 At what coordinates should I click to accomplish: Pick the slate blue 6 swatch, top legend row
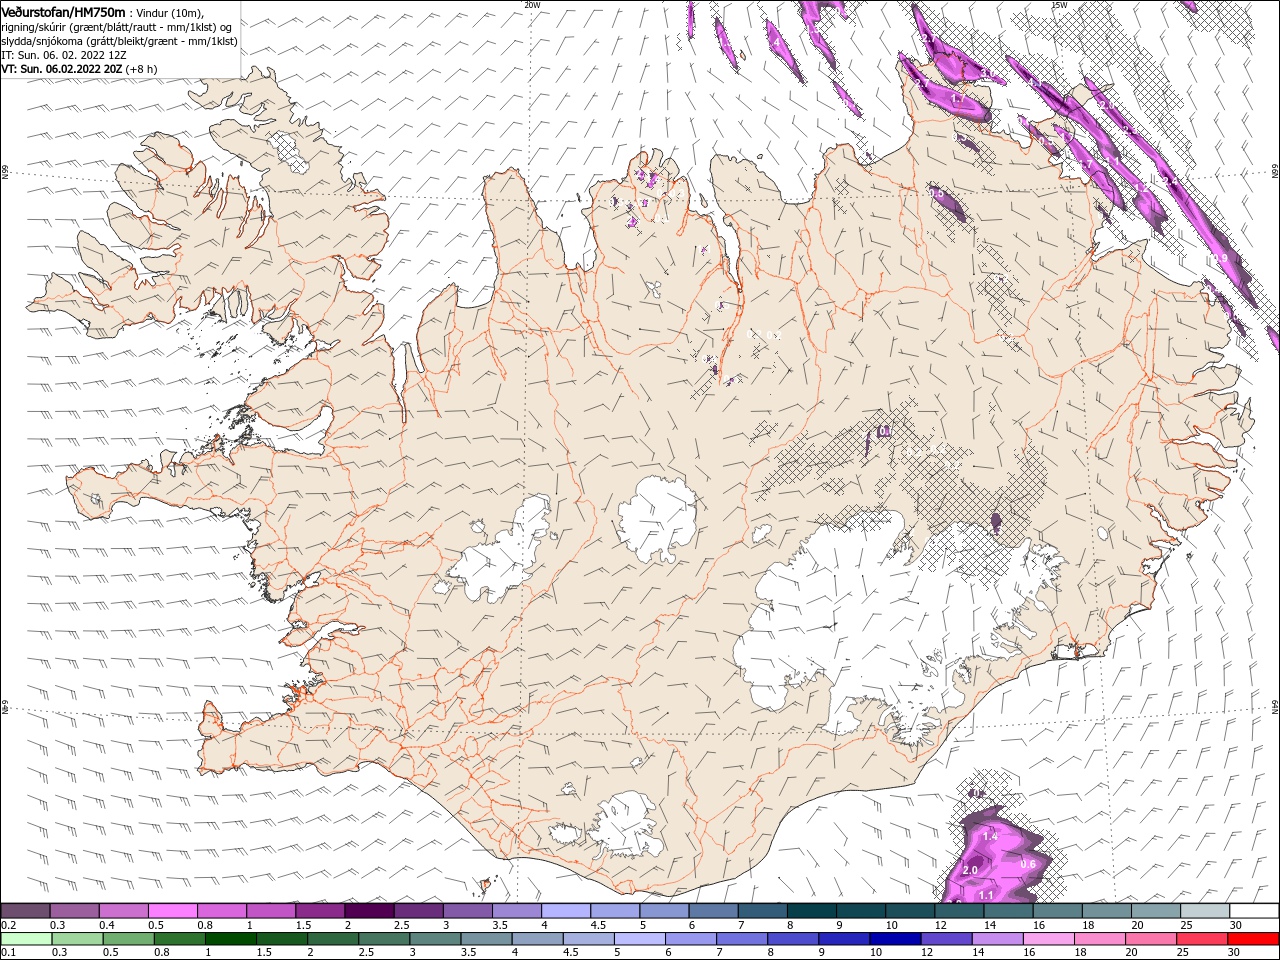click(x=714, y=911)
